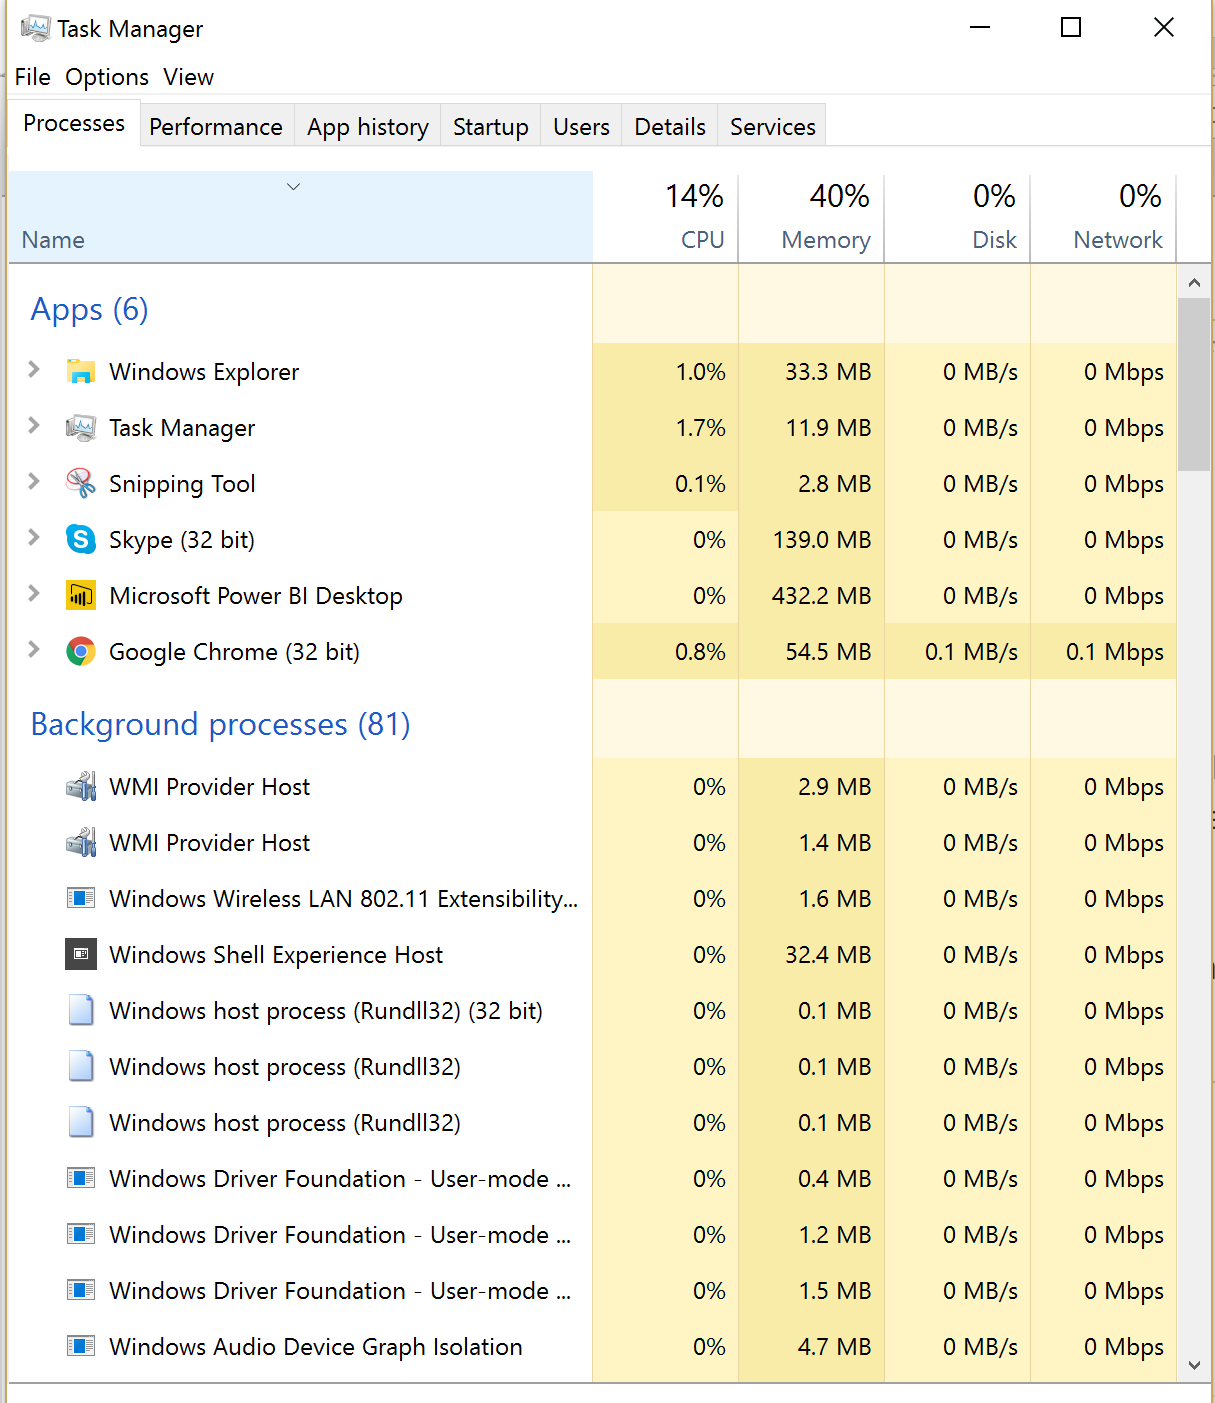Sort by the Disk column header
The image size is (1215, 1403).
click(x=958, y=217)
